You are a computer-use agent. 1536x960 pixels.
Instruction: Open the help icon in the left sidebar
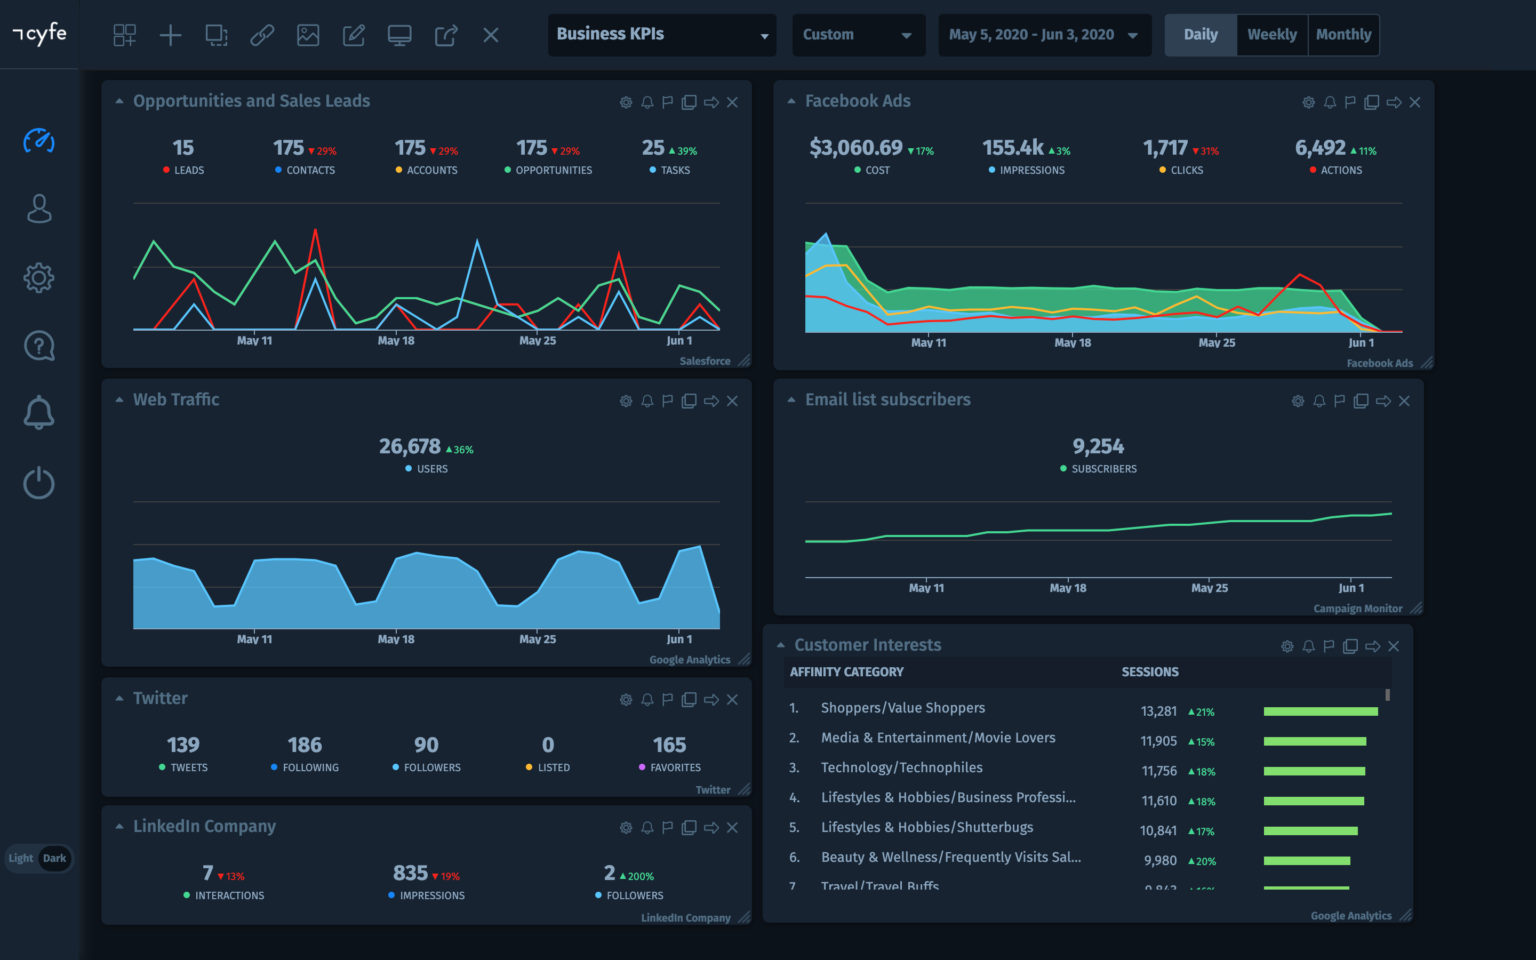pos(38,345)
